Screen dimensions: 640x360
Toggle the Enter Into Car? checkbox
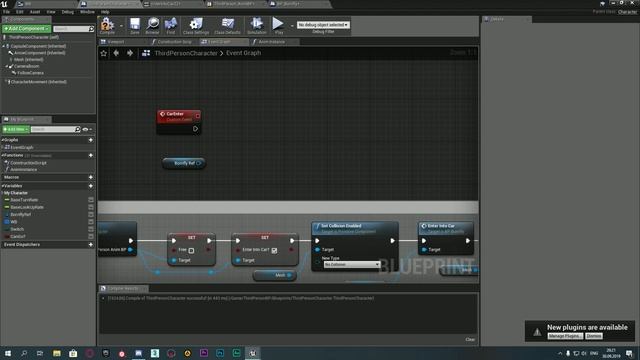tap(274, 250)
